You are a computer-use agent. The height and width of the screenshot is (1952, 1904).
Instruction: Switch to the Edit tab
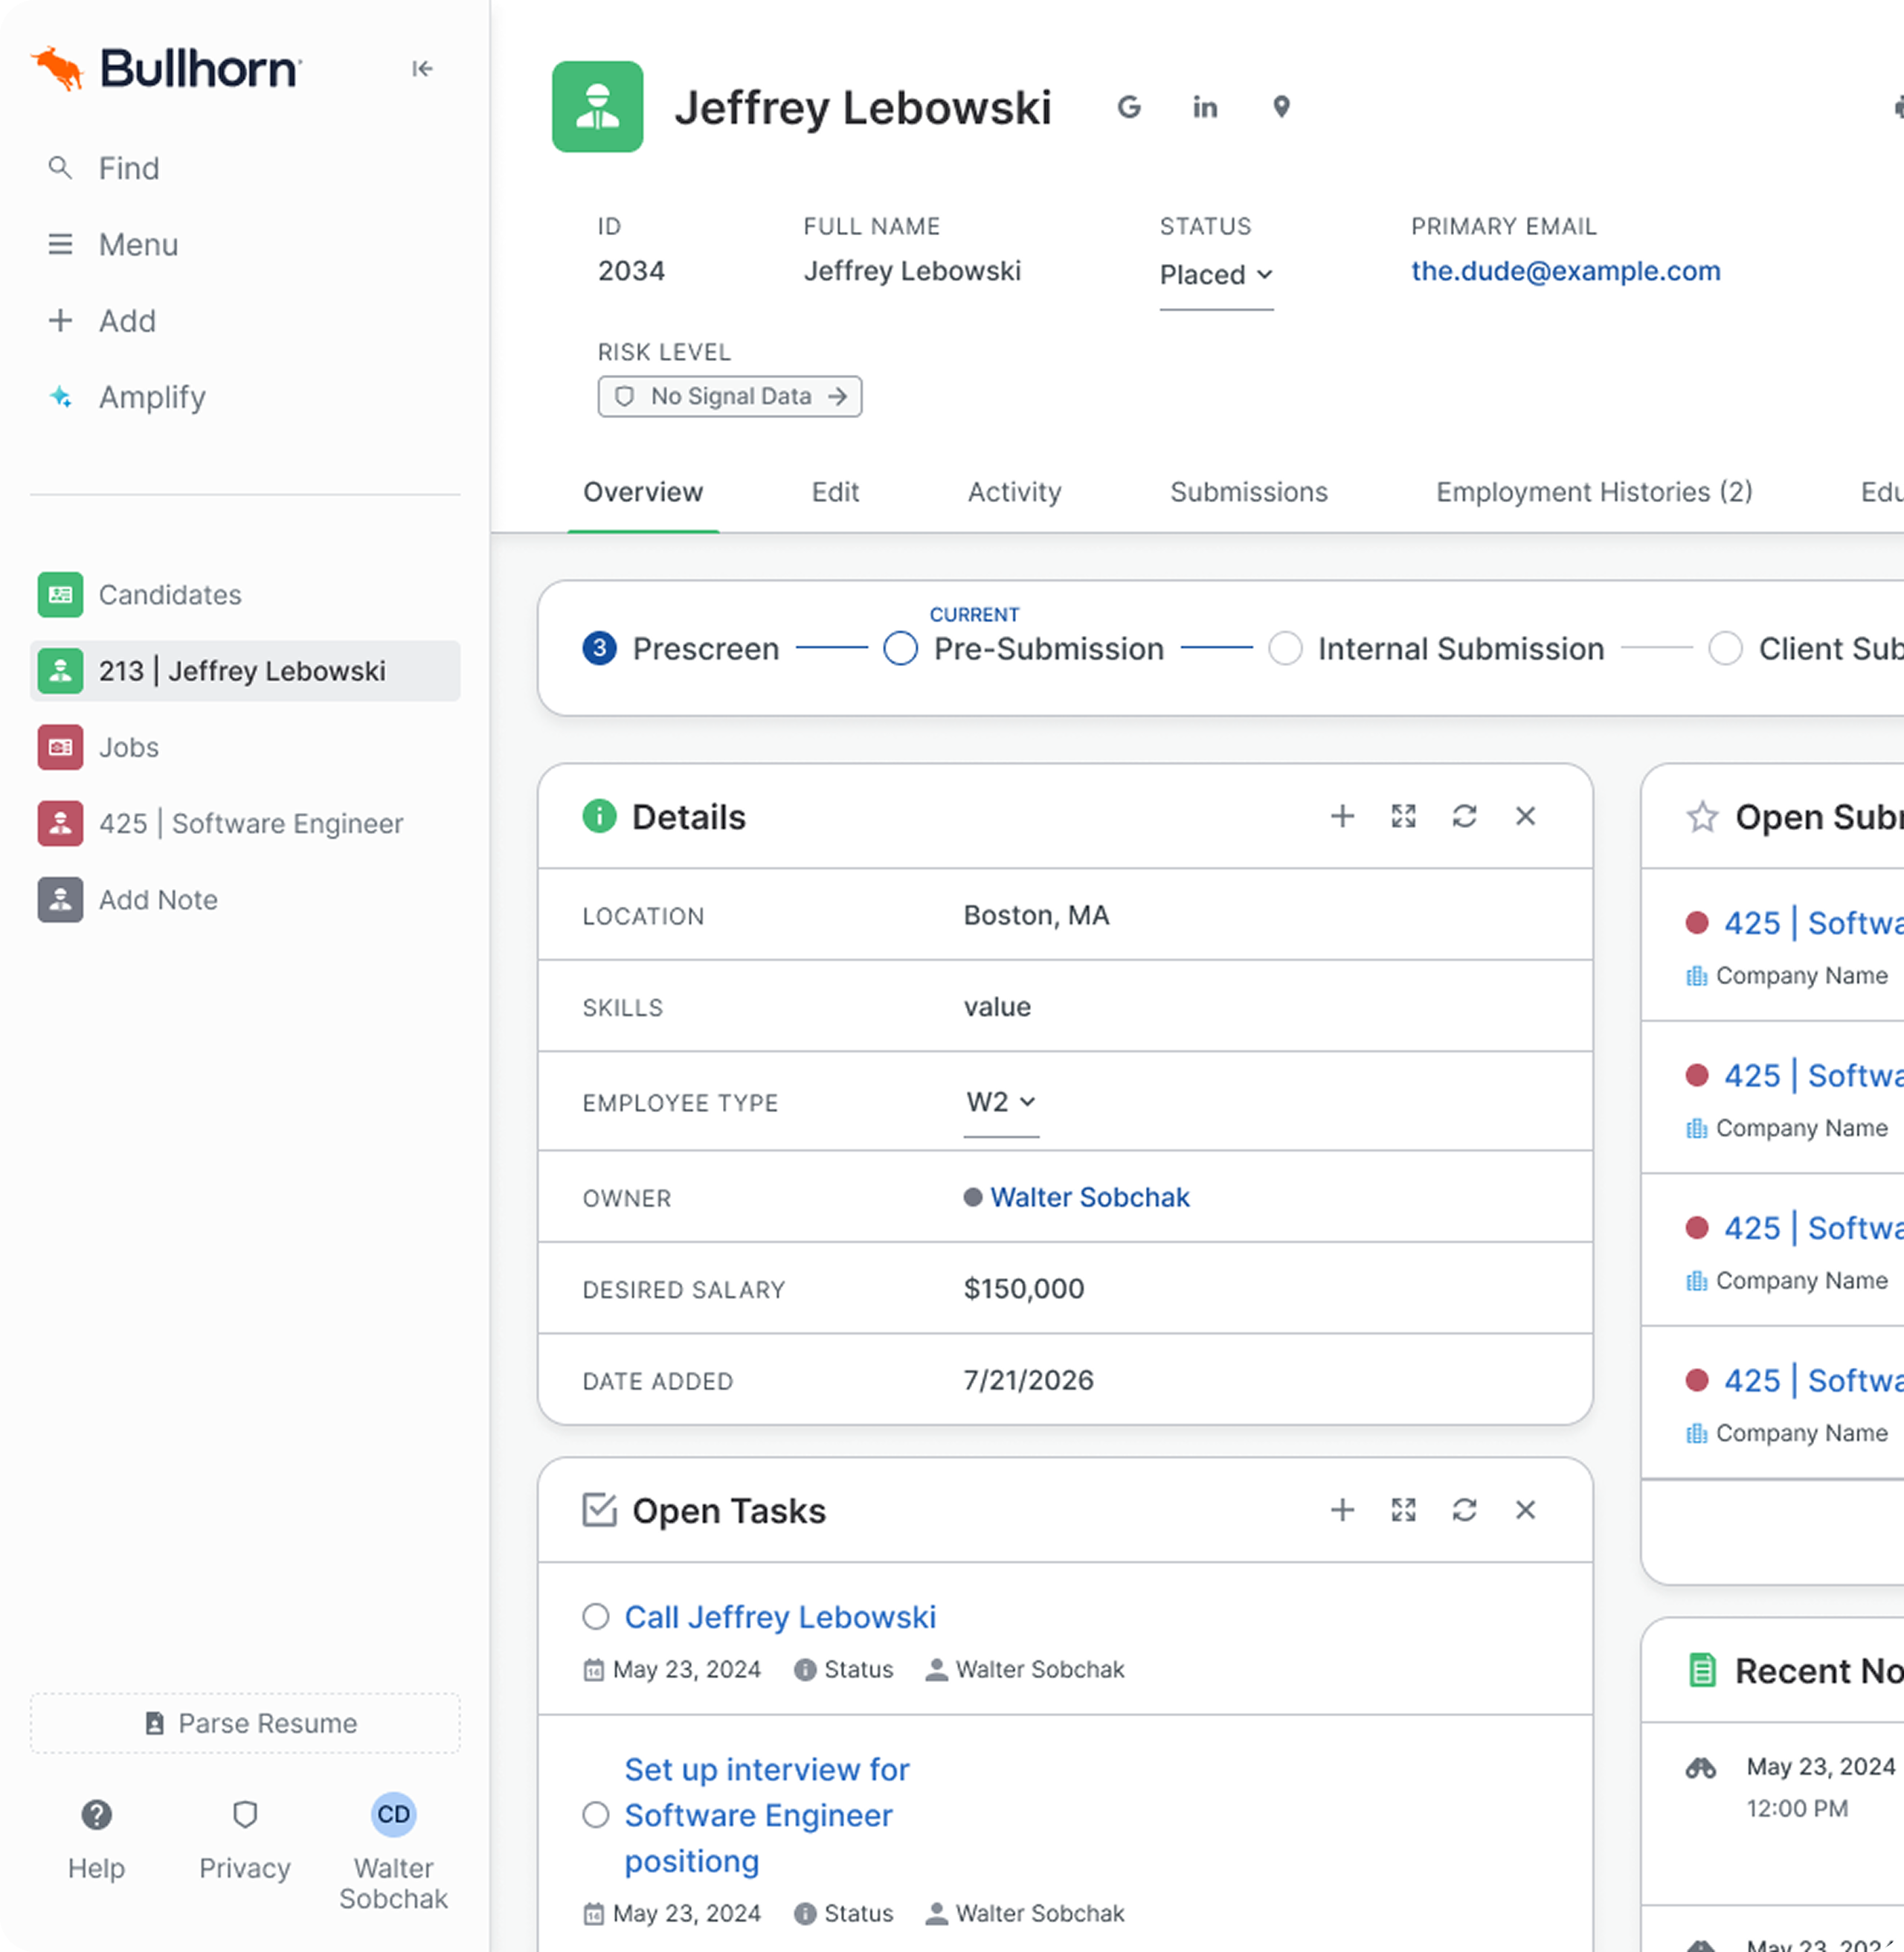point(835,492)
